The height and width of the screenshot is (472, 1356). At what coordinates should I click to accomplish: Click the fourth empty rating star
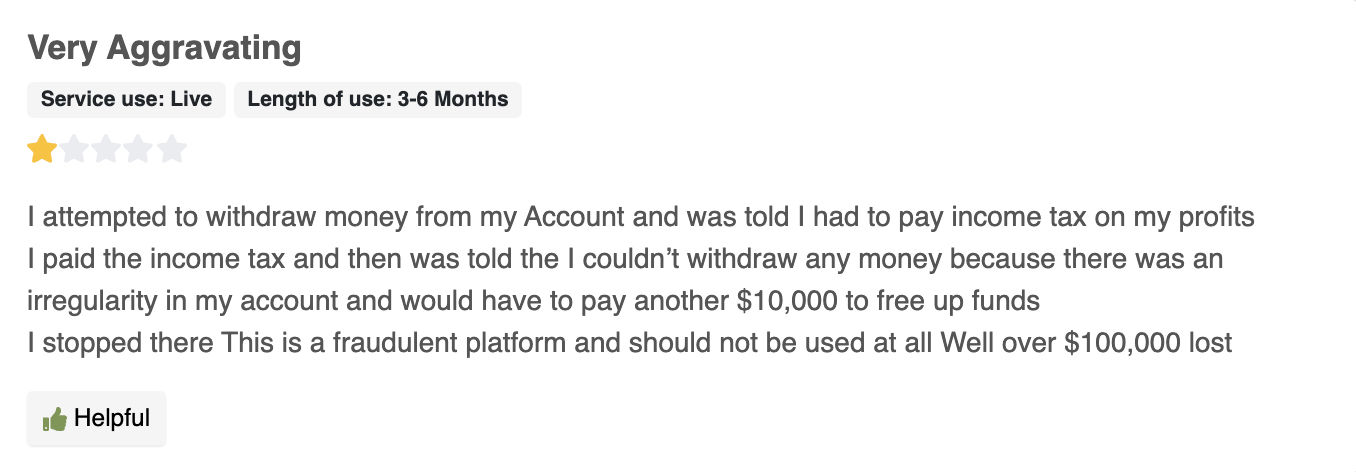pyautogui.click(x=139, y=150)
